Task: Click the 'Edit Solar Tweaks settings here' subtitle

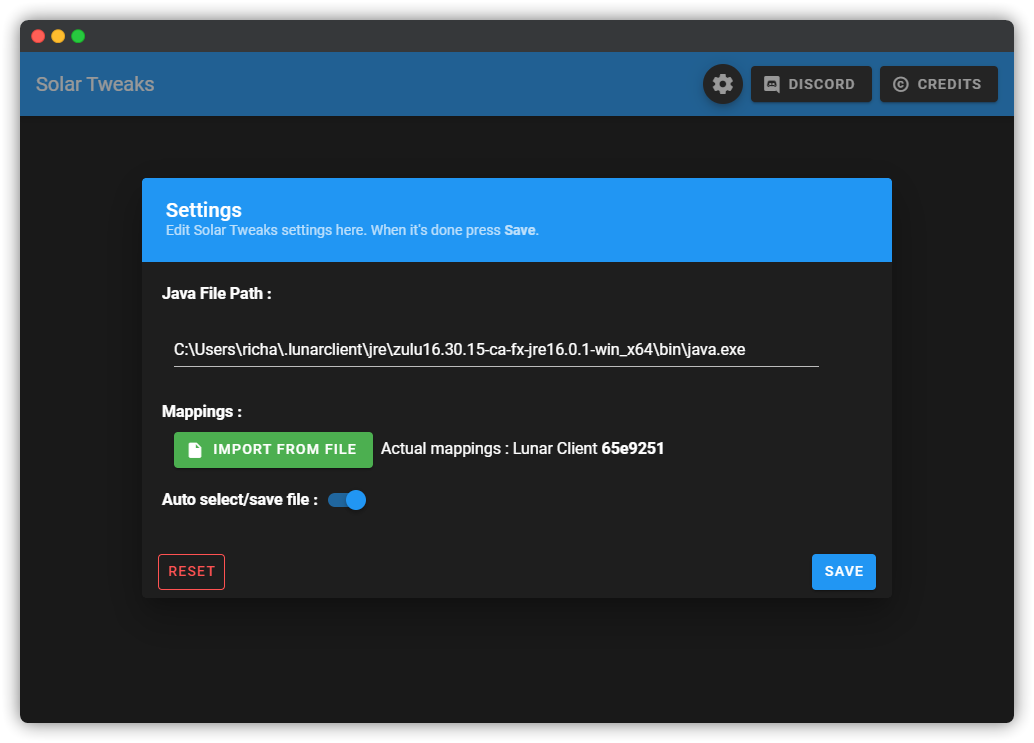Action: [x=352, y=230]
